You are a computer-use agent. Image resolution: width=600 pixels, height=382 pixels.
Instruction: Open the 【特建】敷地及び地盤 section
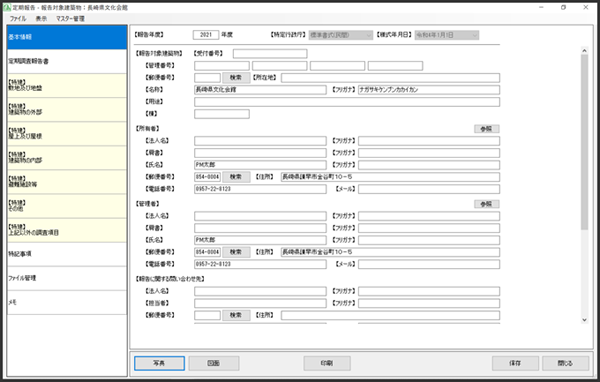(67, 85)
